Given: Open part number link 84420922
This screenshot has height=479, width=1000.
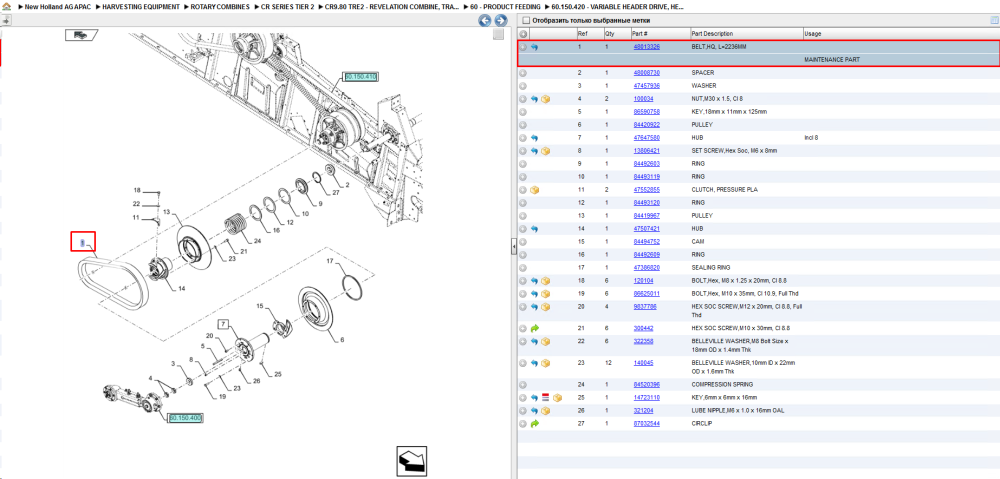Looking at the screenshot, I should (646, 125).
